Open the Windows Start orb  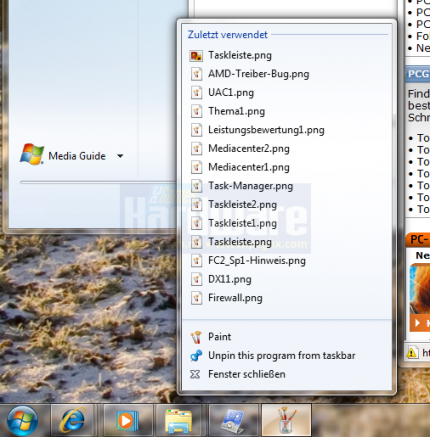23,421
